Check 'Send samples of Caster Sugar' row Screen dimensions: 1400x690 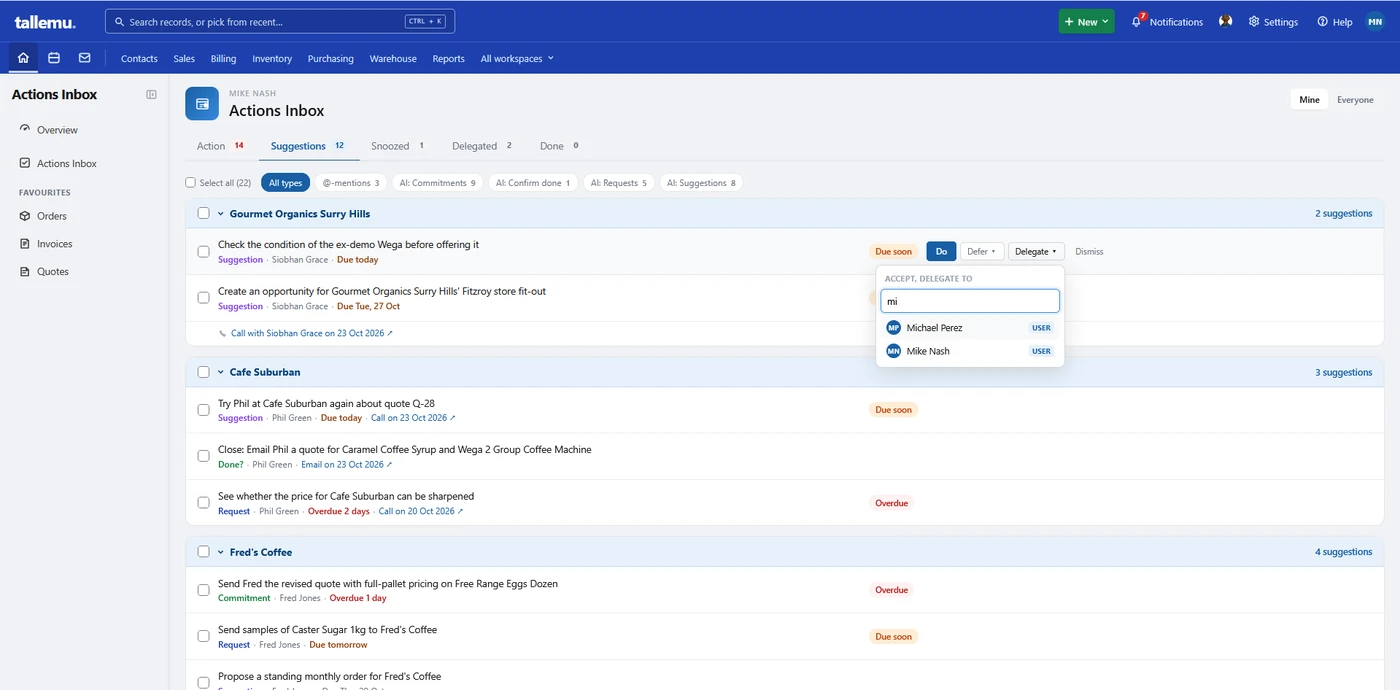pyautogui.click(x=204, y=636)
